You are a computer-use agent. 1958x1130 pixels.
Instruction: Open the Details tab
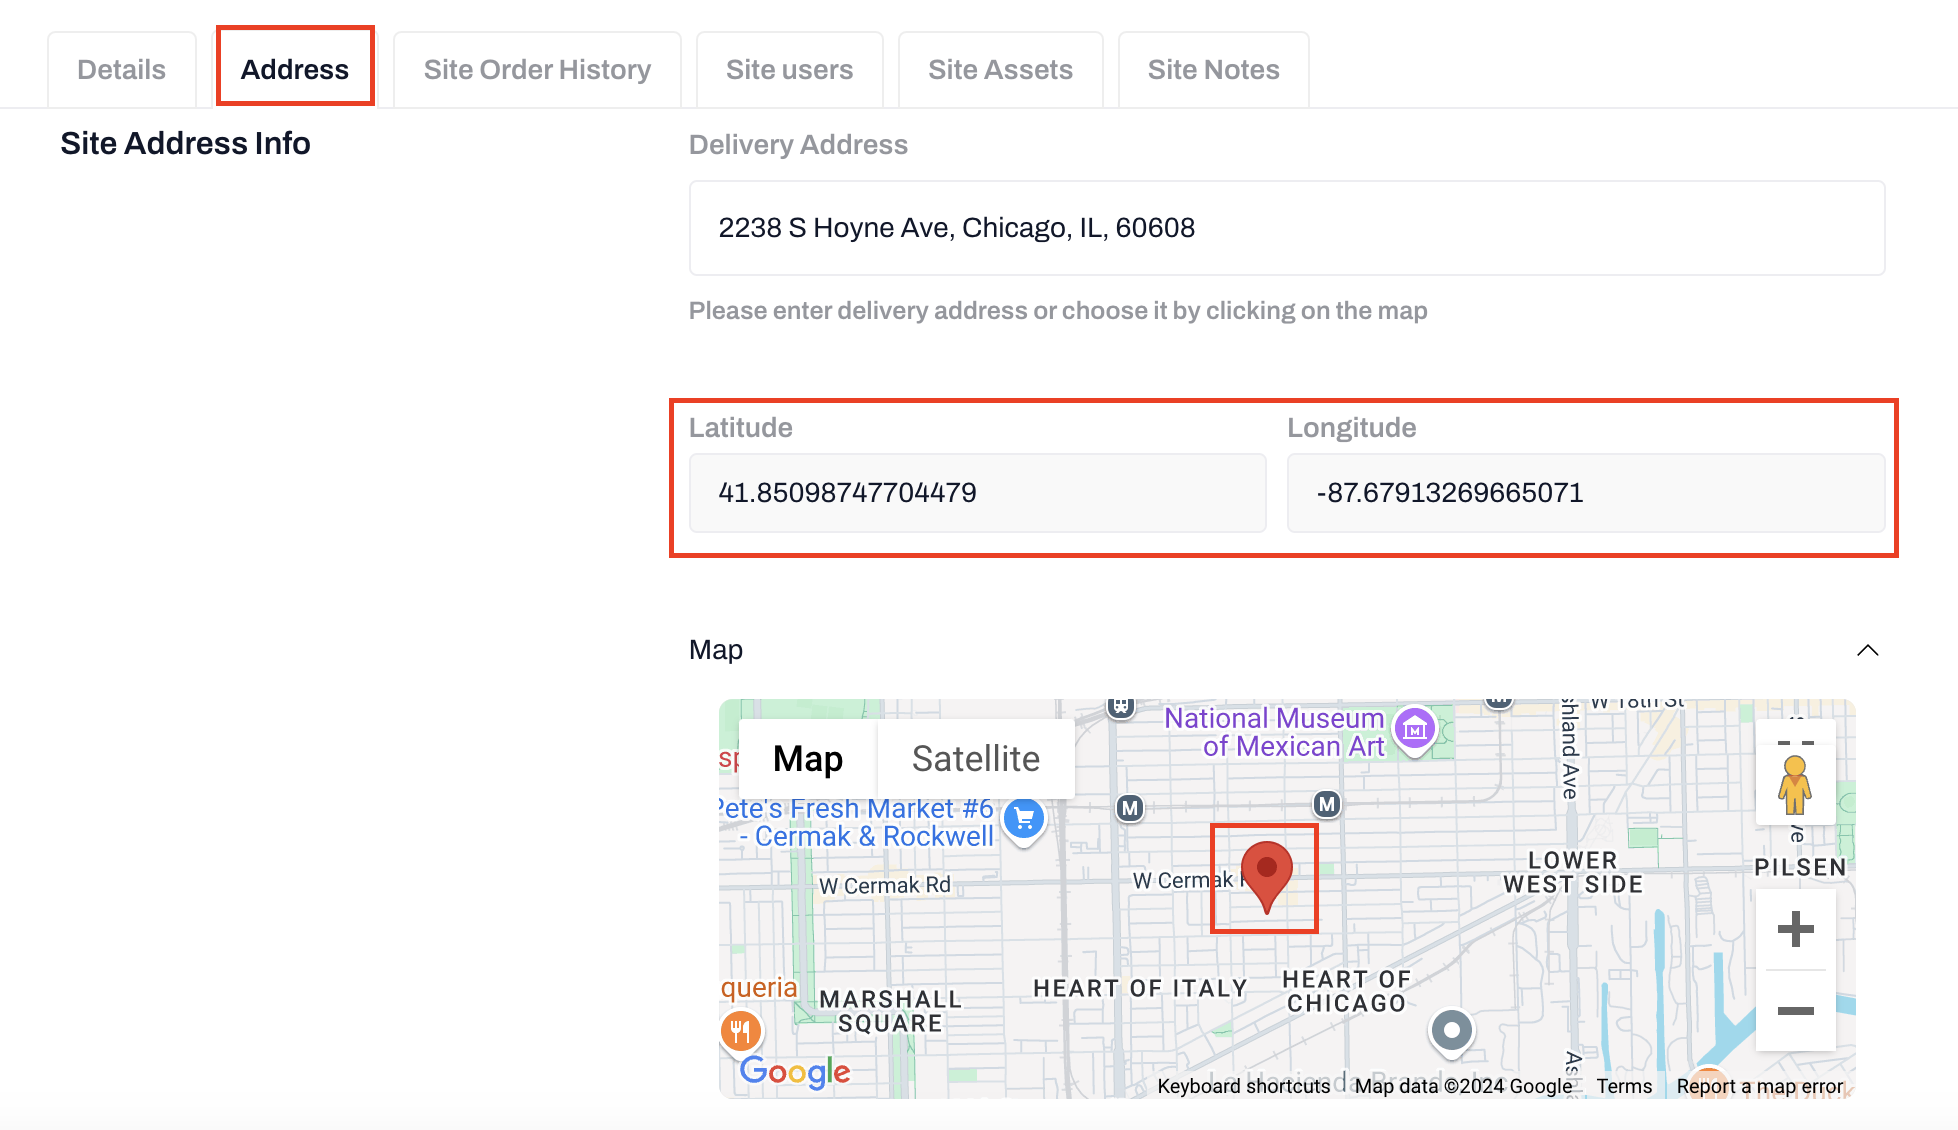(121, 70)
